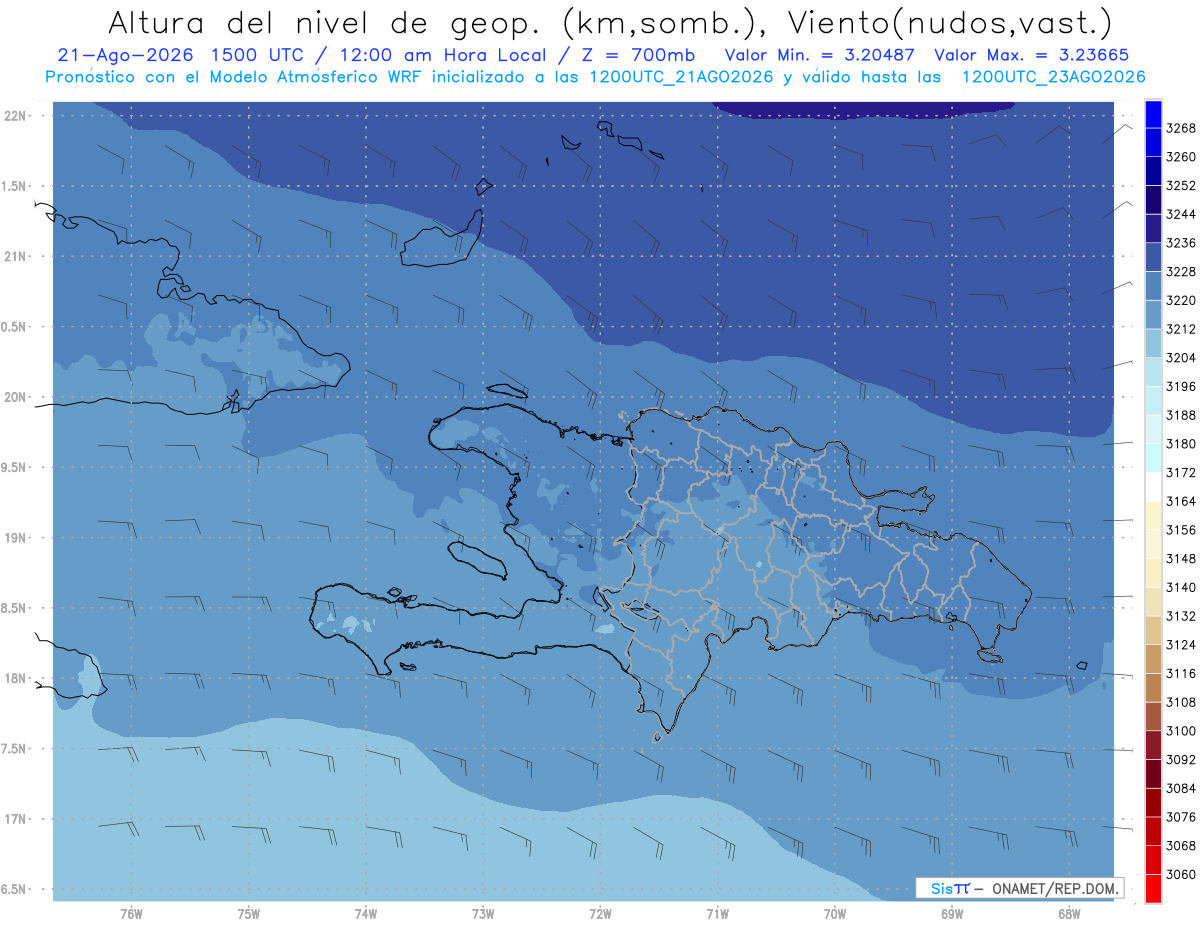Click the '70W' longitude label

tap(834, 913)
